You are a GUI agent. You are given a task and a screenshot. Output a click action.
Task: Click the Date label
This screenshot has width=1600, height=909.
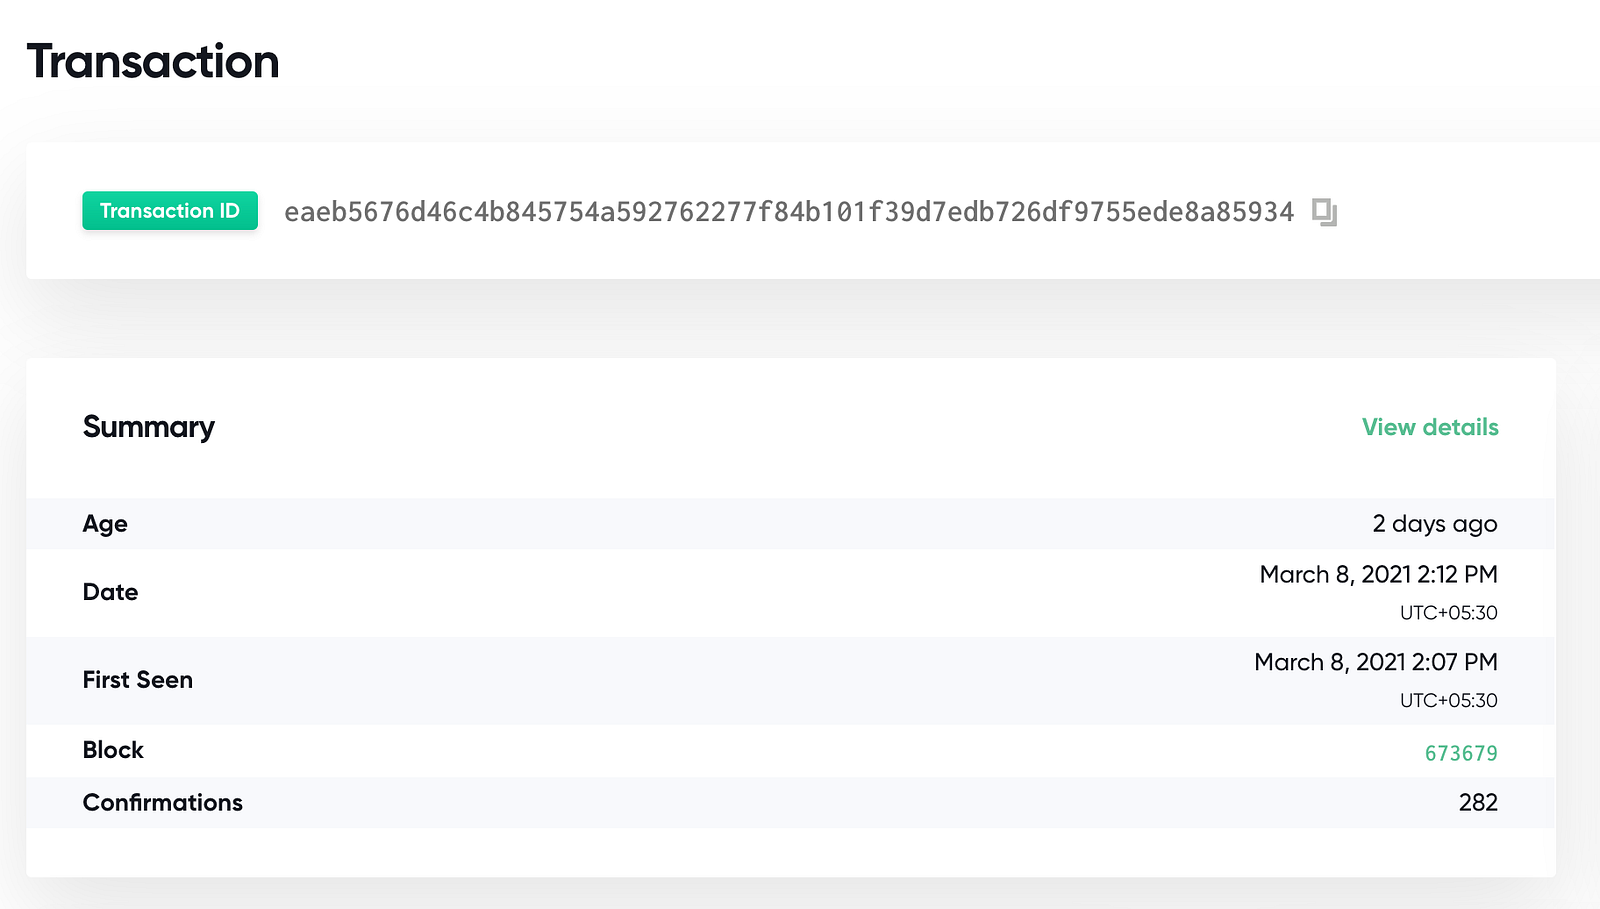coord(110,592)
